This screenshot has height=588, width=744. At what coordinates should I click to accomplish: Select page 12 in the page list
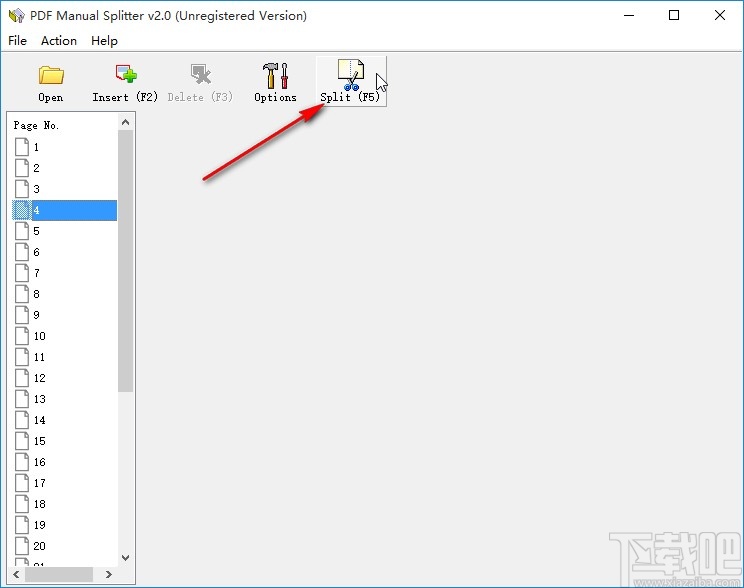(65, 378)
